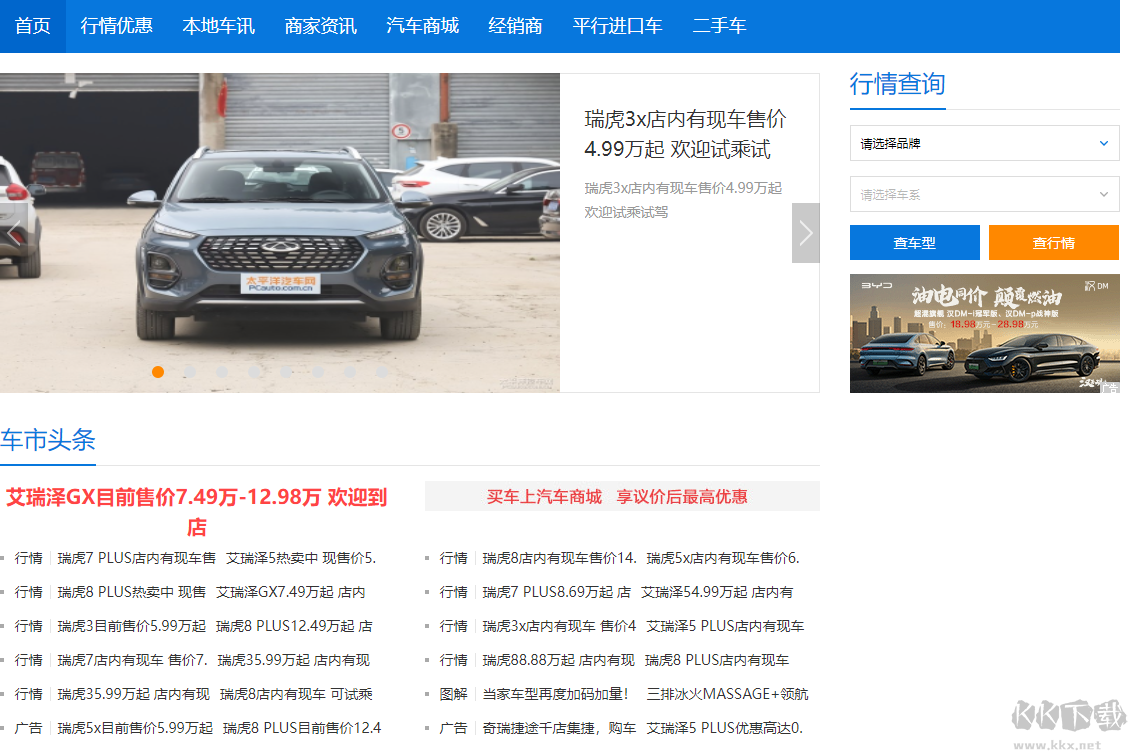Open the 汽车商城 menu item

(422, 26)
